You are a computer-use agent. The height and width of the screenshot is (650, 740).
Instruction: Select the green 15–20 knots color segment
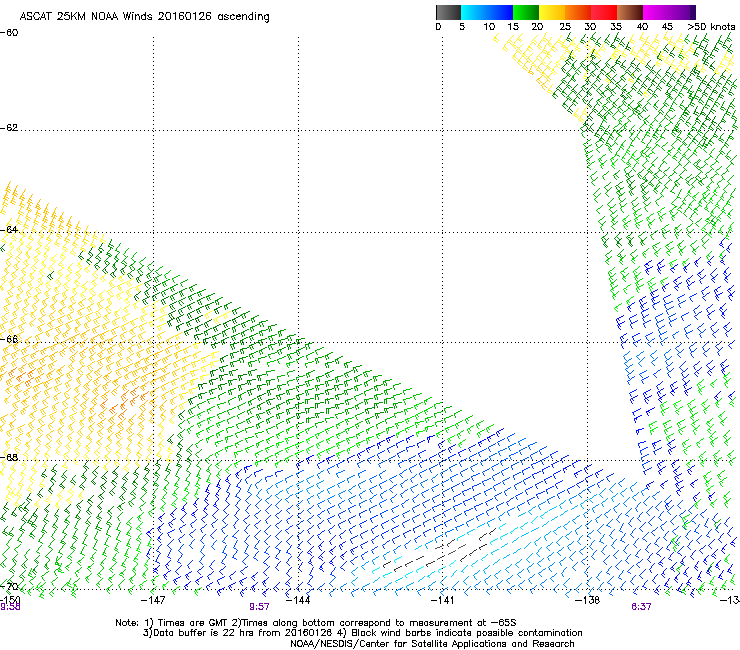point(526,12)
